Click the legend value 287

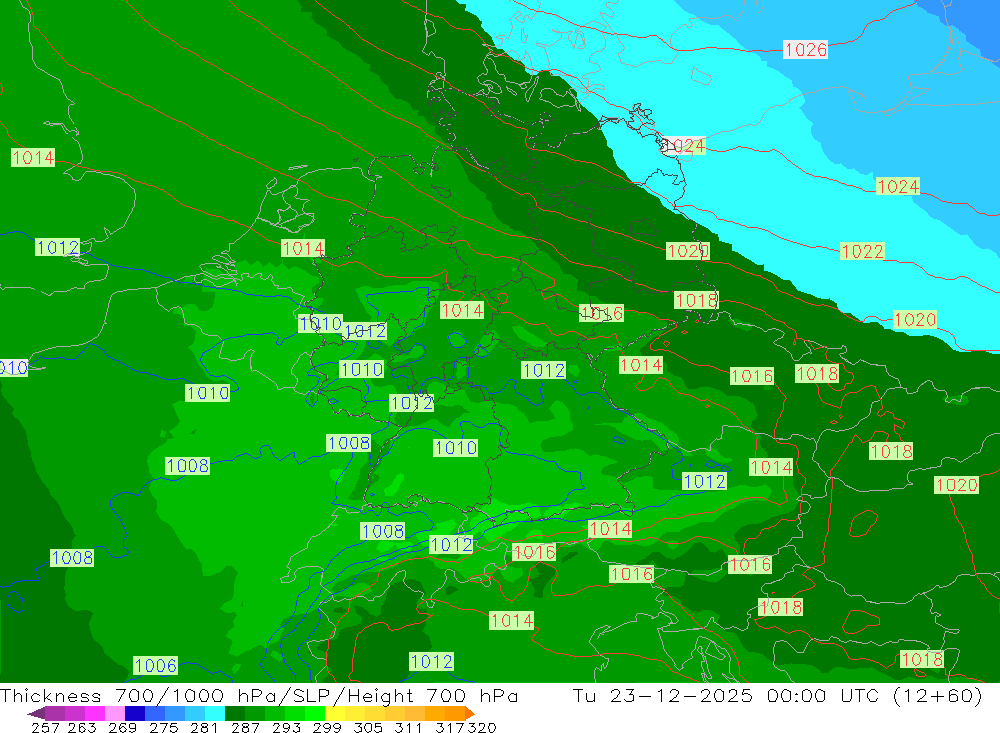(245, 727)
